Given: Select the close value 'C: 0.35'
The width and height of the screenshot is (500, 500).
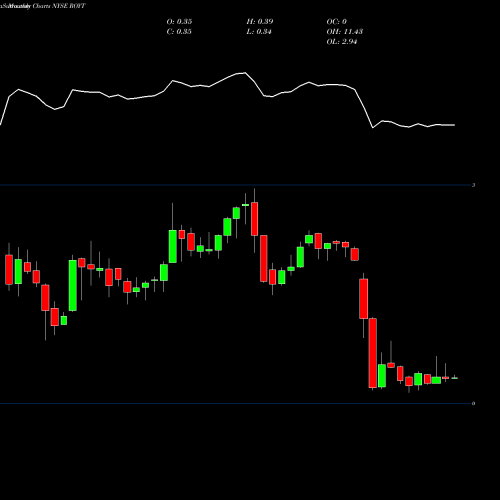Looking at the screenshot, I should pos(179,32).
